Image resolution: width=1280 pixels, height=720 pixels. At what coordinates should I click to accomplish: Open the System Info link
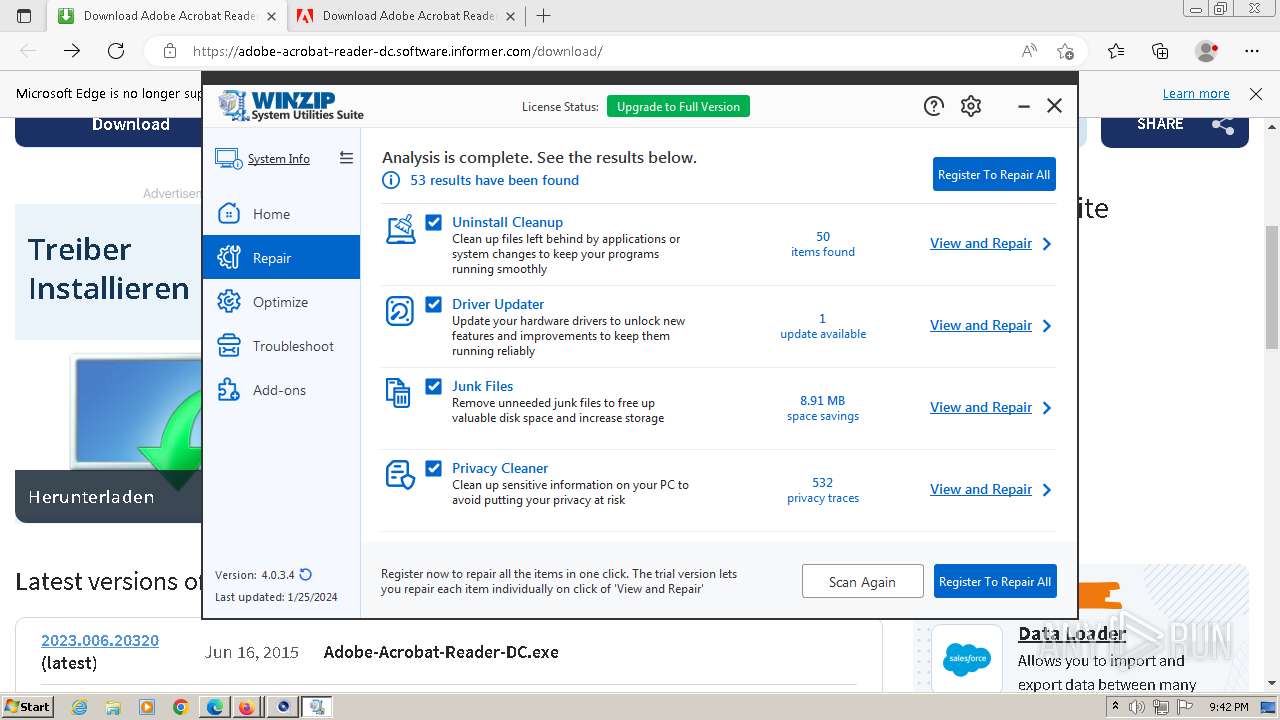[x=279, y=159]
